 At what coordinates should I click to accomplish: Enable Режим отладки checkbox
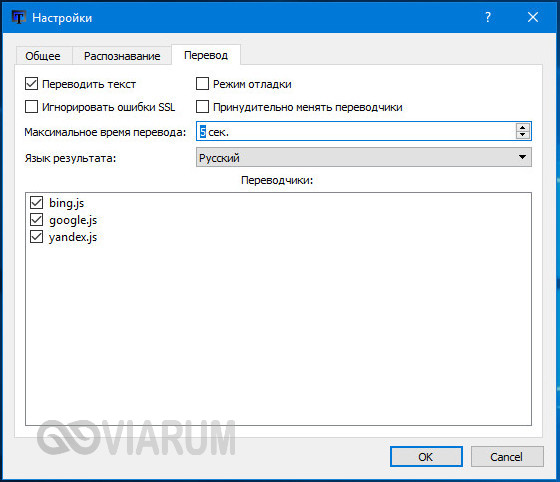tap(202, 84)
